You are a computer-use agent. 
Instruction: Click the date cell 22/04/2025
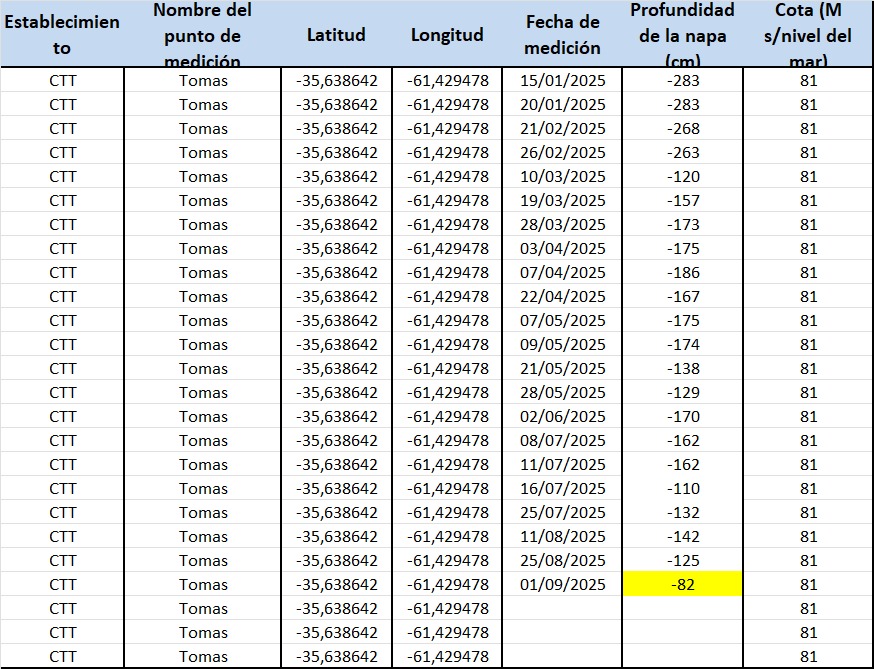562,297
